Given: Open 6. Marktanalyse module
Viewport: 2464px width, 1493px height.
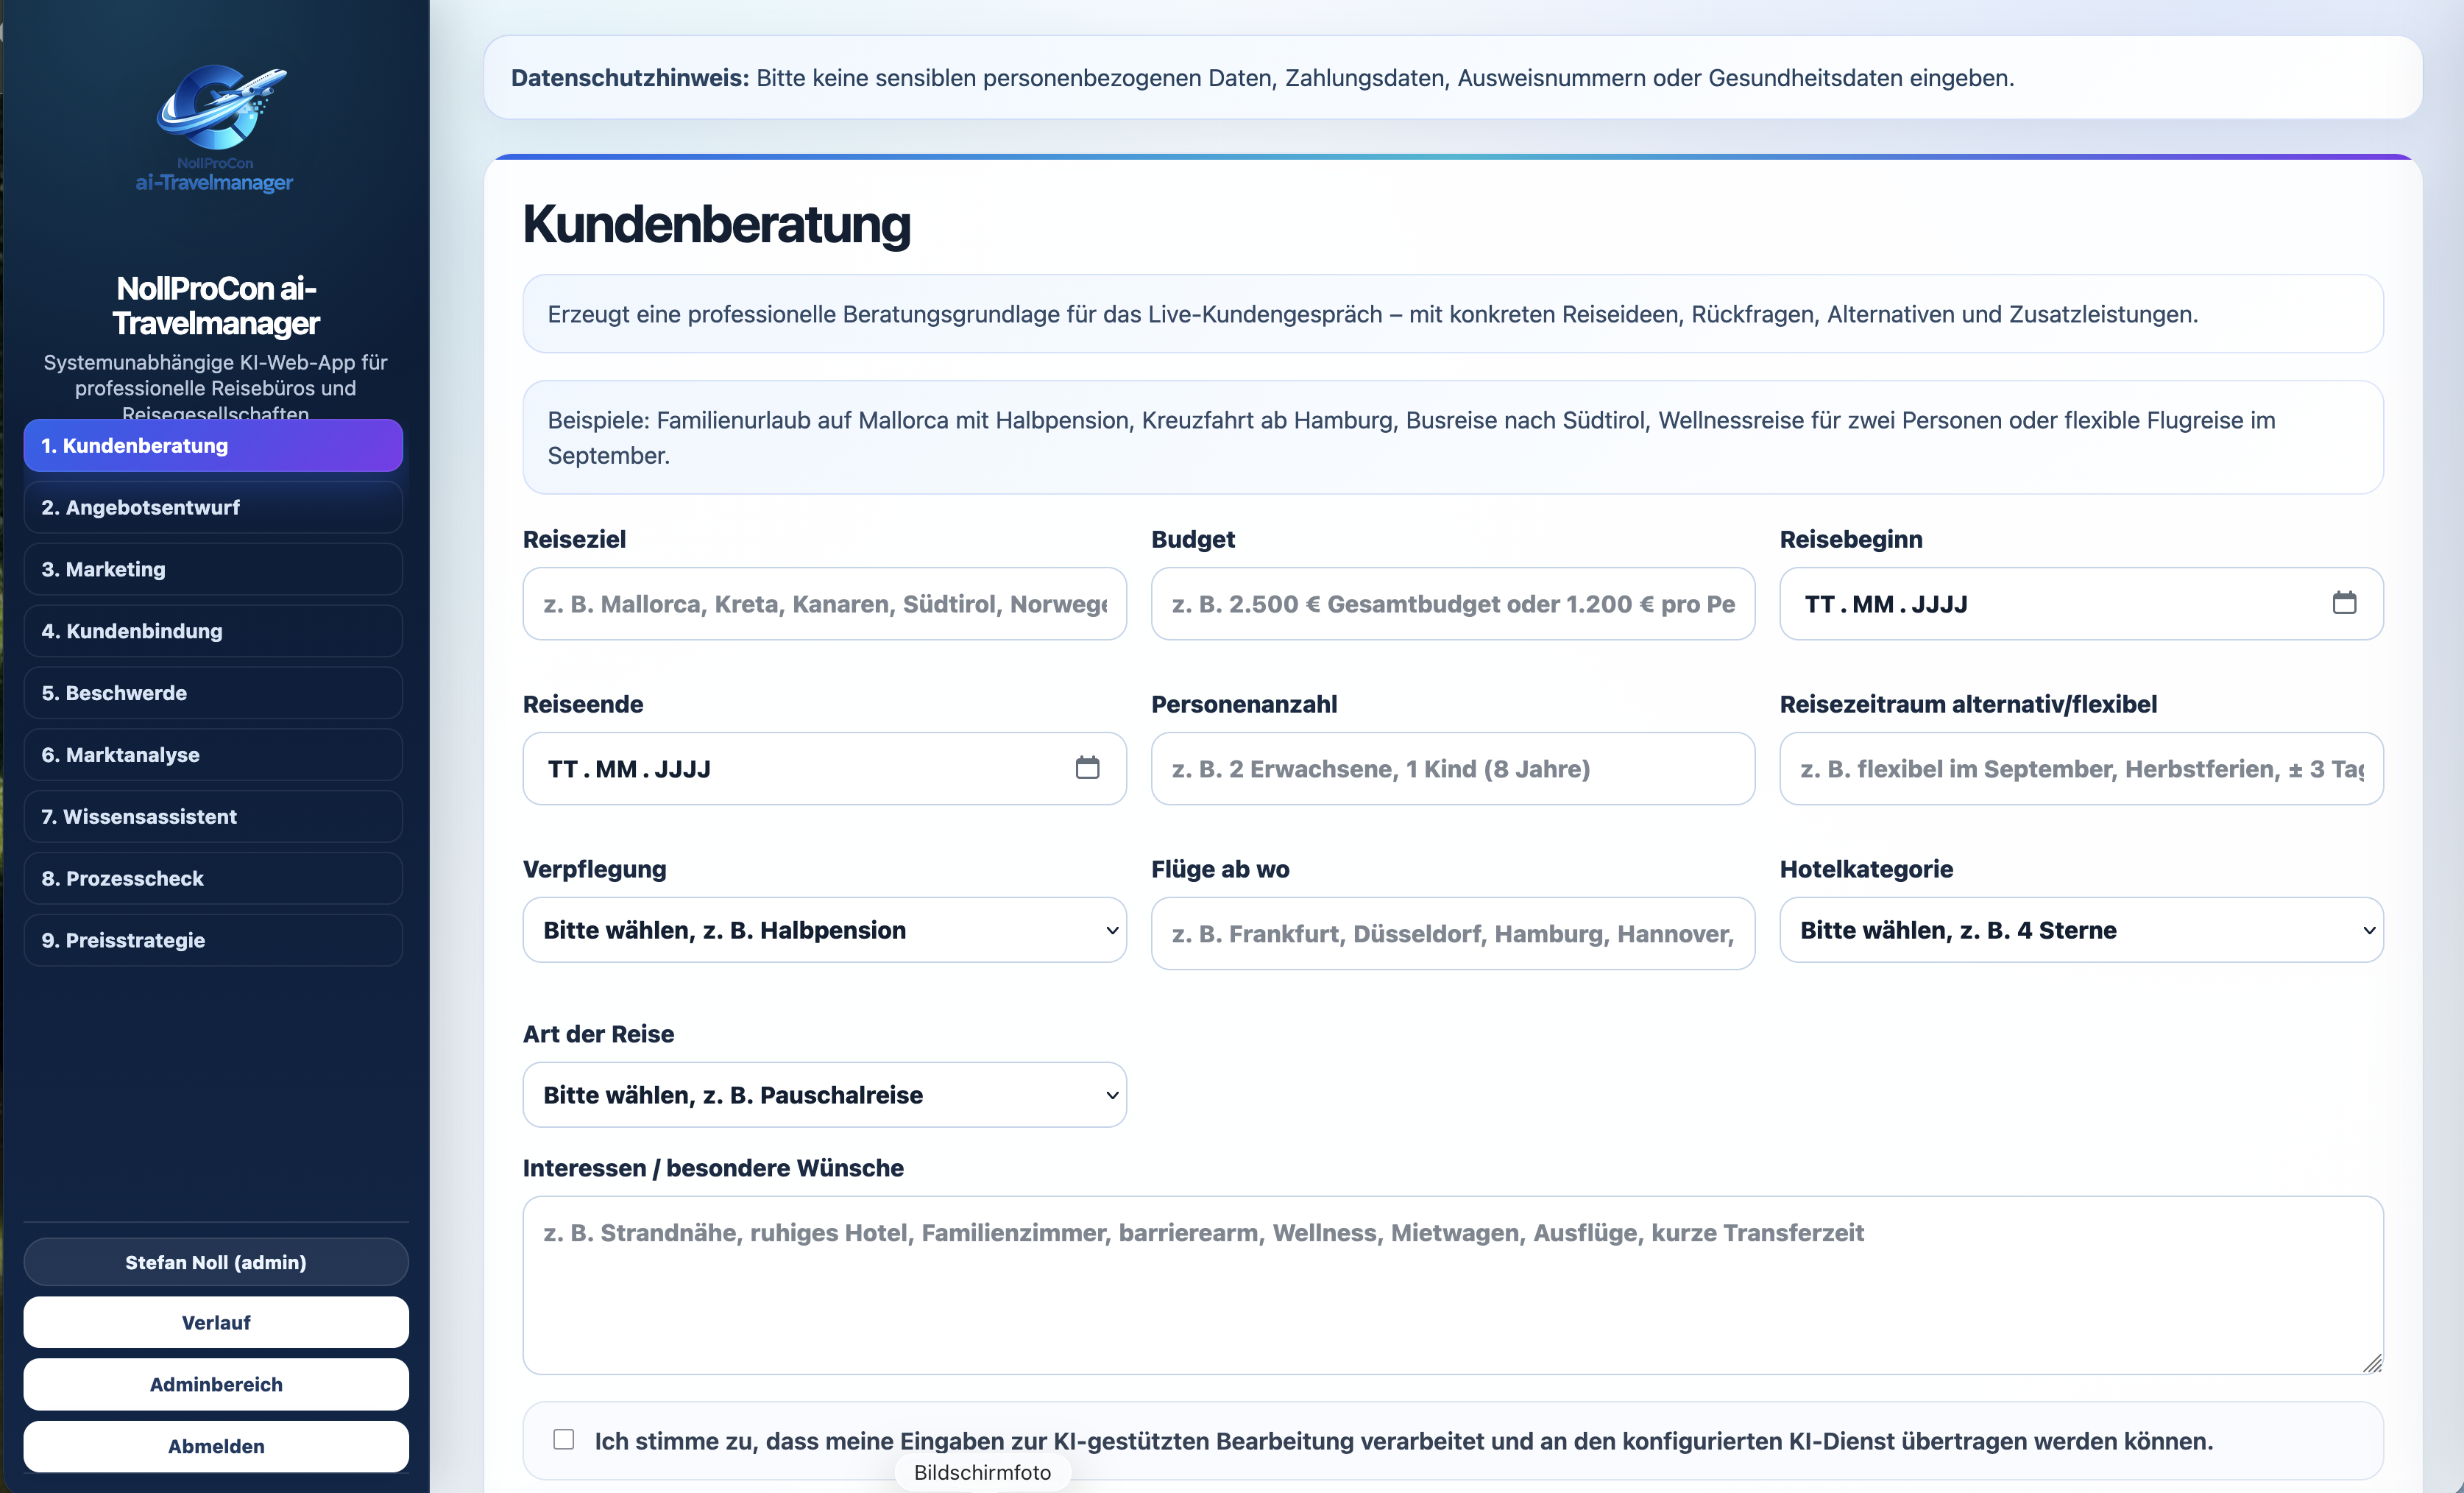Looking at the screenshot, I should [213, 755].
